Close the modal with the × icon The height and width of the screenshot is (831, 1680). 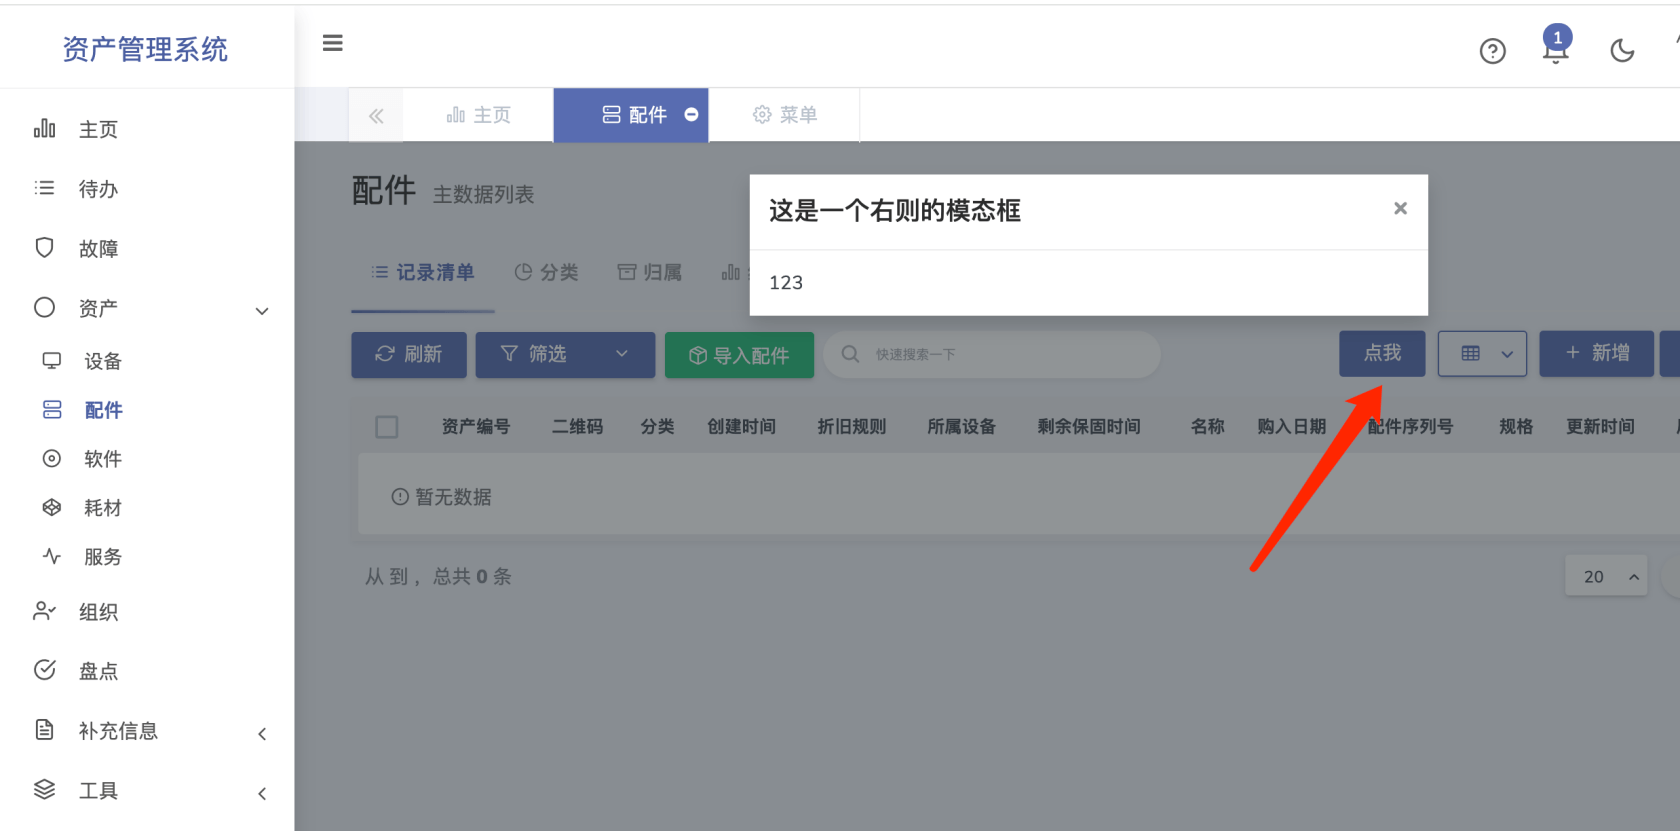pyautogui.click(x=1400, y=208)
